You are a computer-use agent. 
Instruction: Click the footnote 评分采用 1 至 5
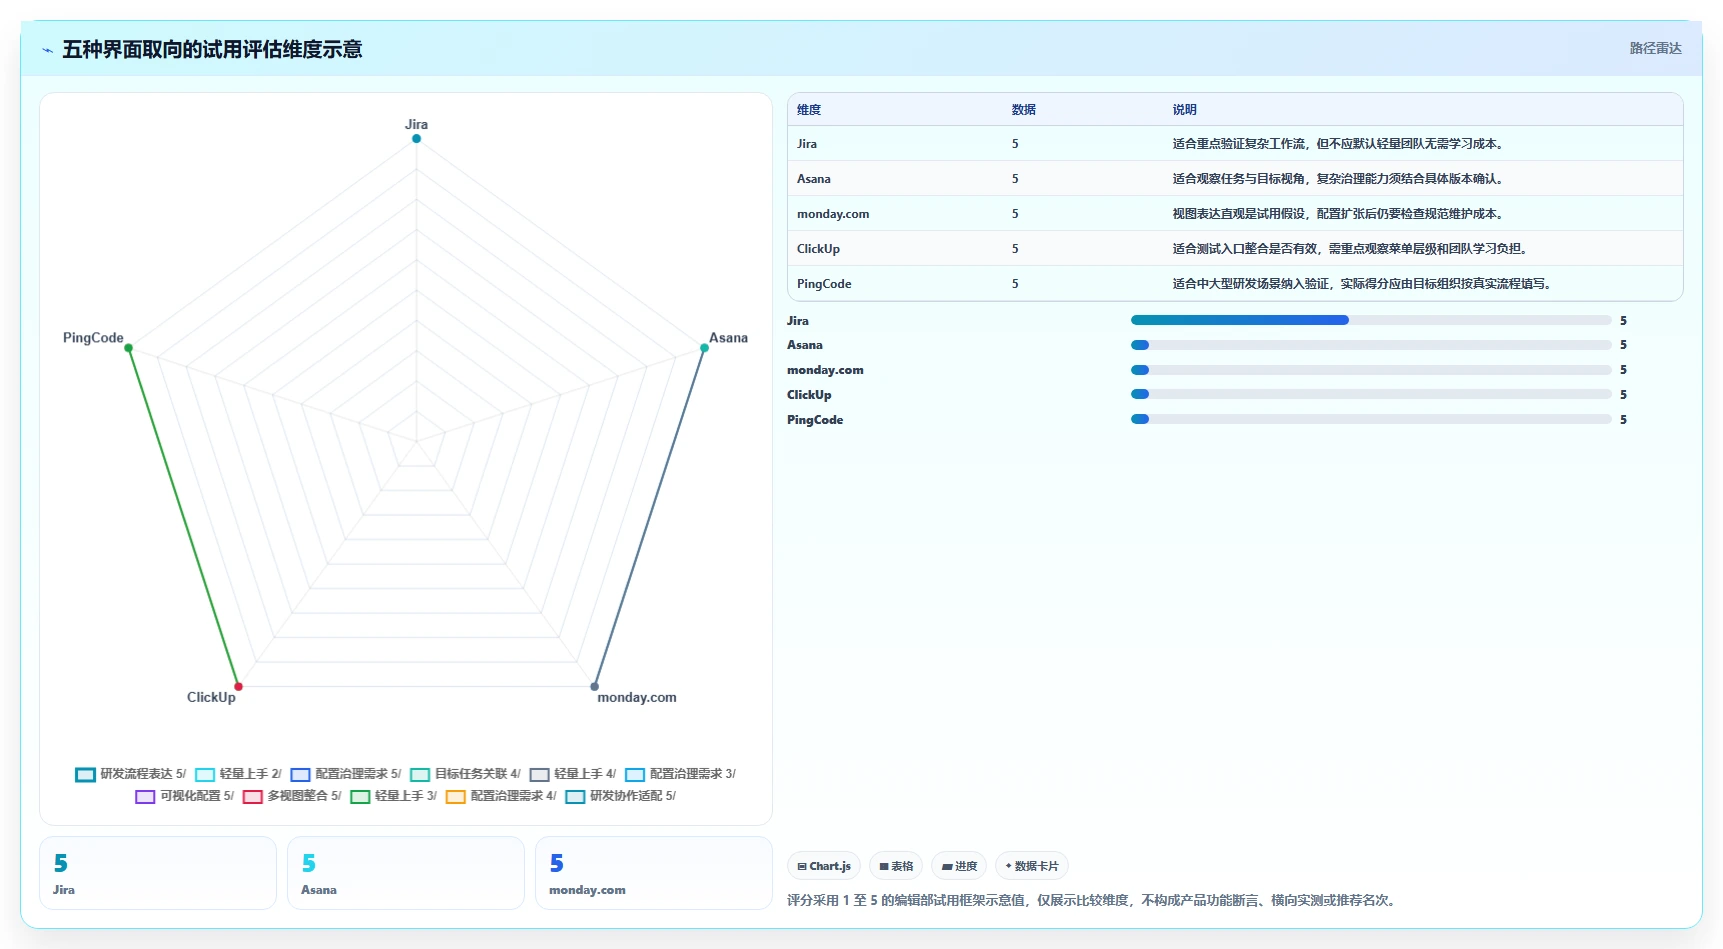point(1092,900)
